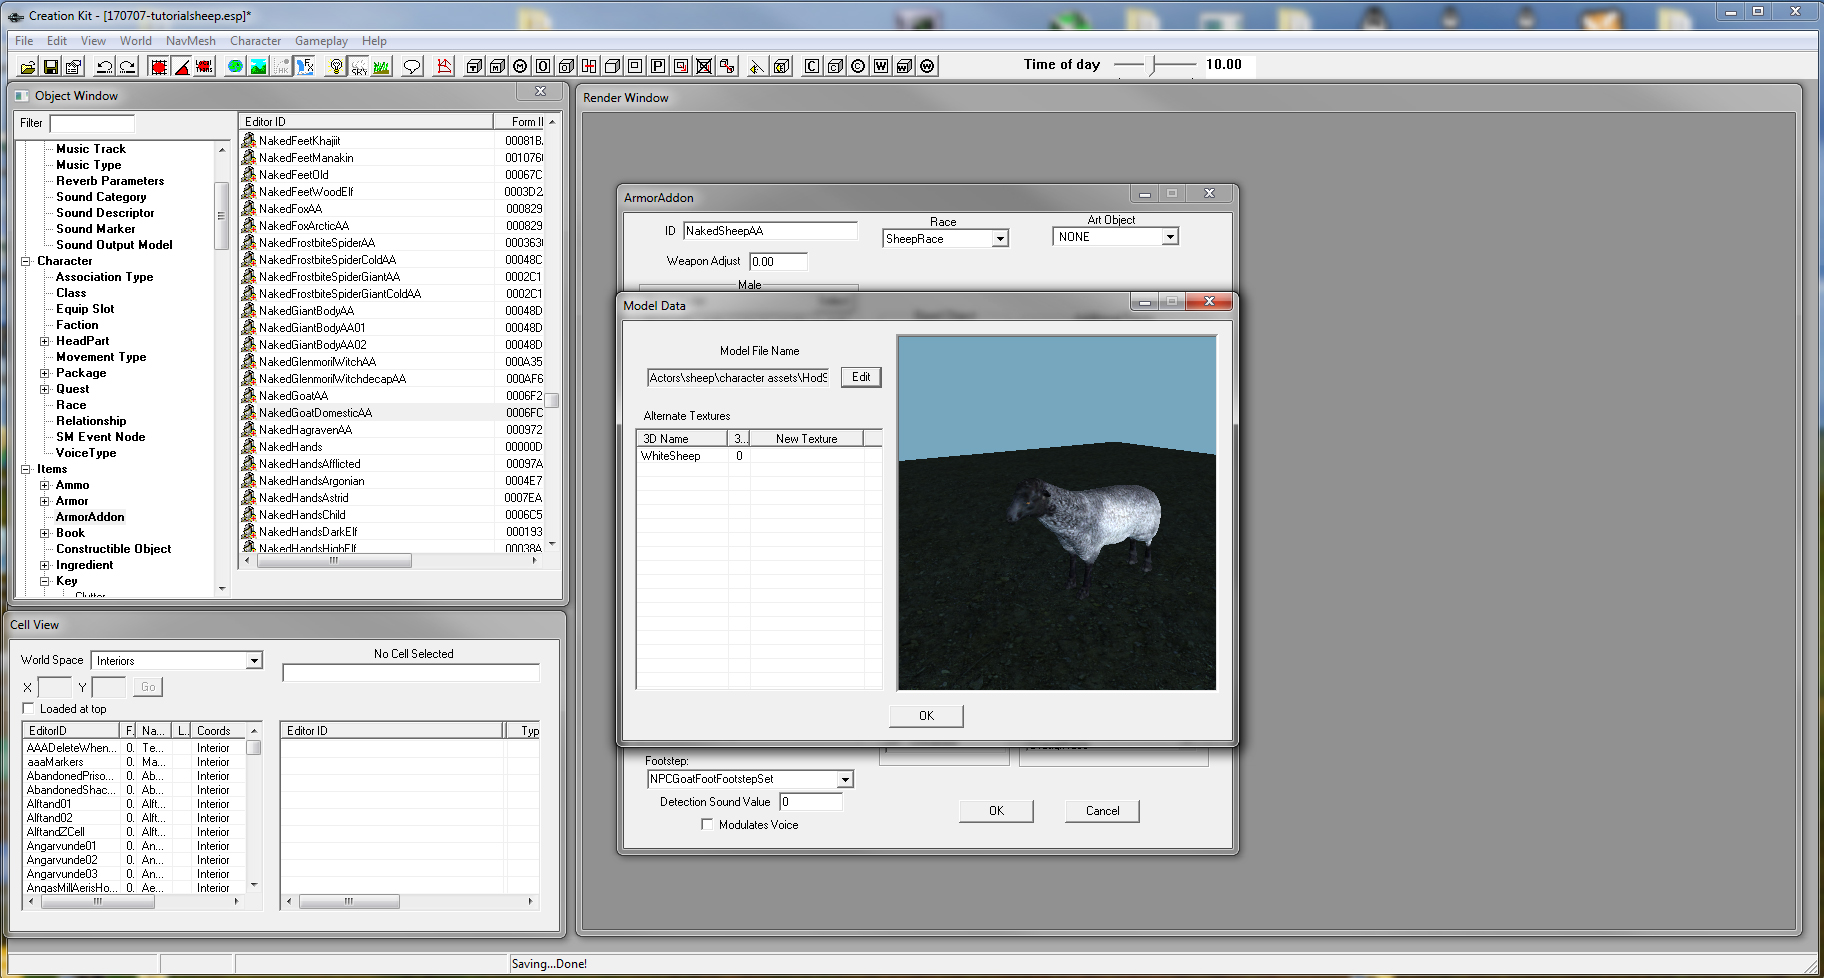Open a plugin file from the toolbar
Viewport: 1824px width, 978px height.
point(25,66)
